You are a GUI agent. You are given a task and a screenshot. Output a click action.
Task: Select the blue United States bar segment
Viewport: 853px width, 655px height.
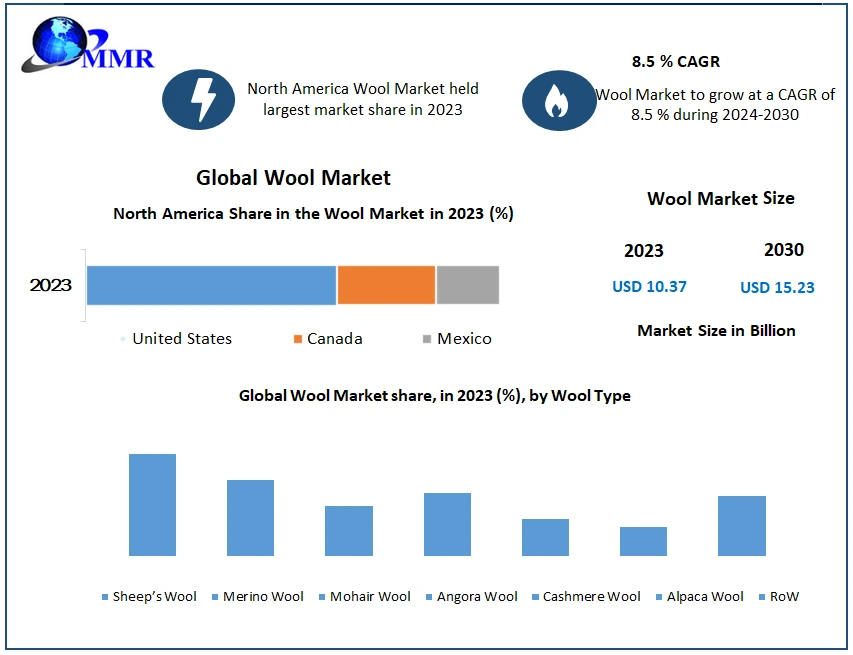point(211,285)
